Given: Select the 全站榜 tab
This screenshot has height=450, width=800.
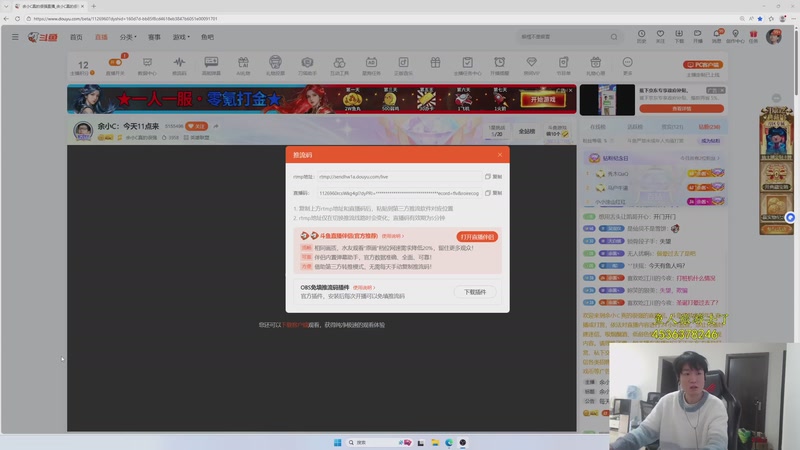Looking at the screenshot, I should point(527,131).
